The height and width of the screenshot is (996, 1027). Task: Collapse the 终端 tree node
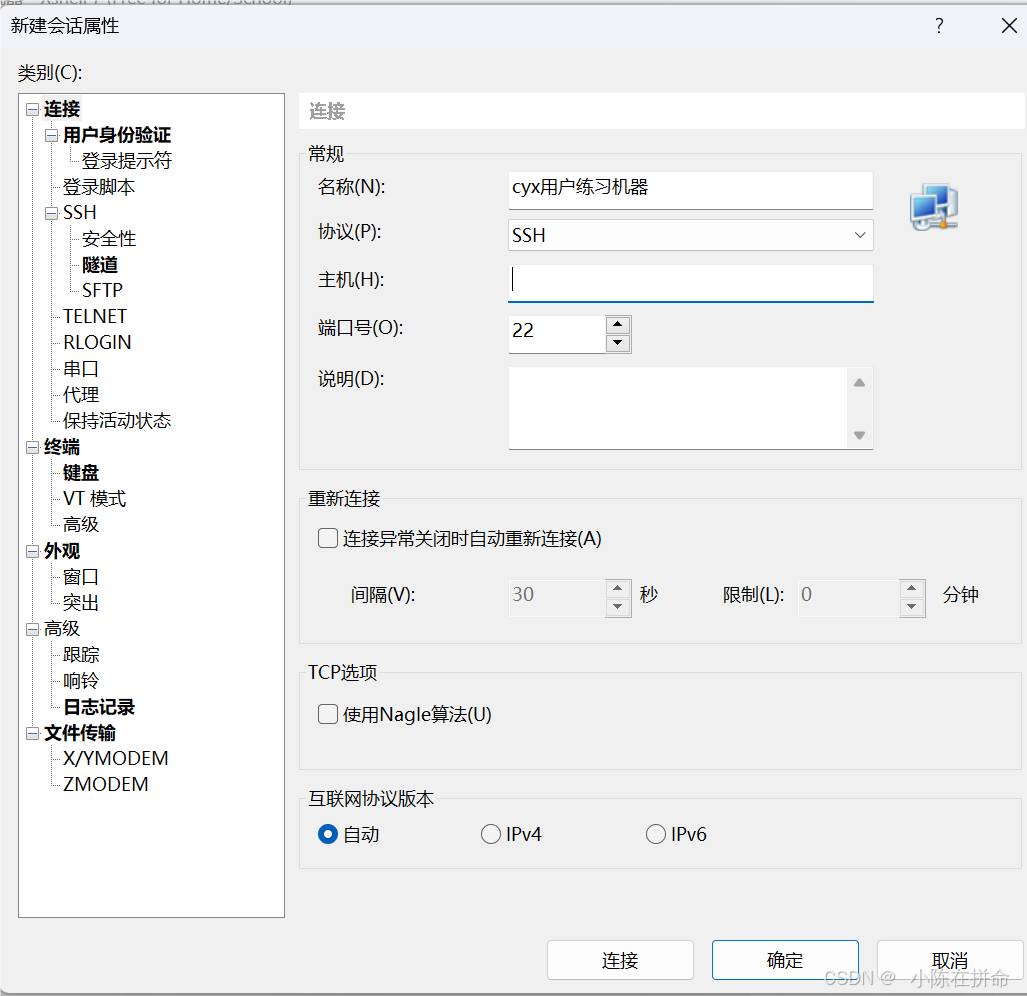pyautogui.click(x=32, y=447)
